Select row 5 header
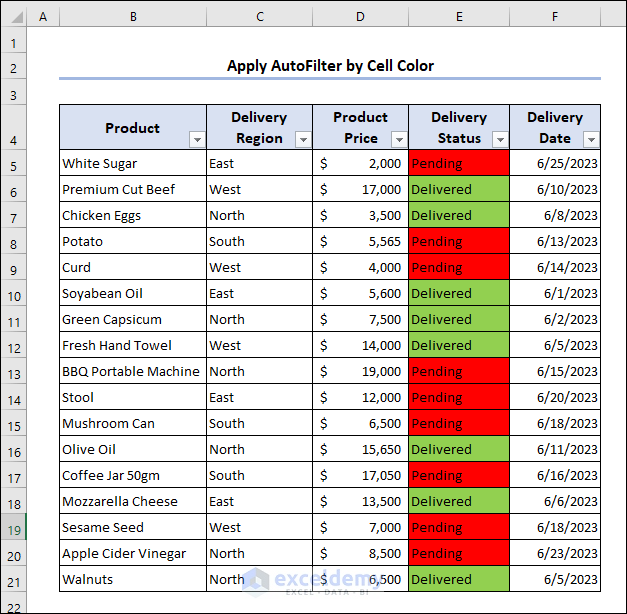Screen dimensions: 627x614 [x=13, y=164]
